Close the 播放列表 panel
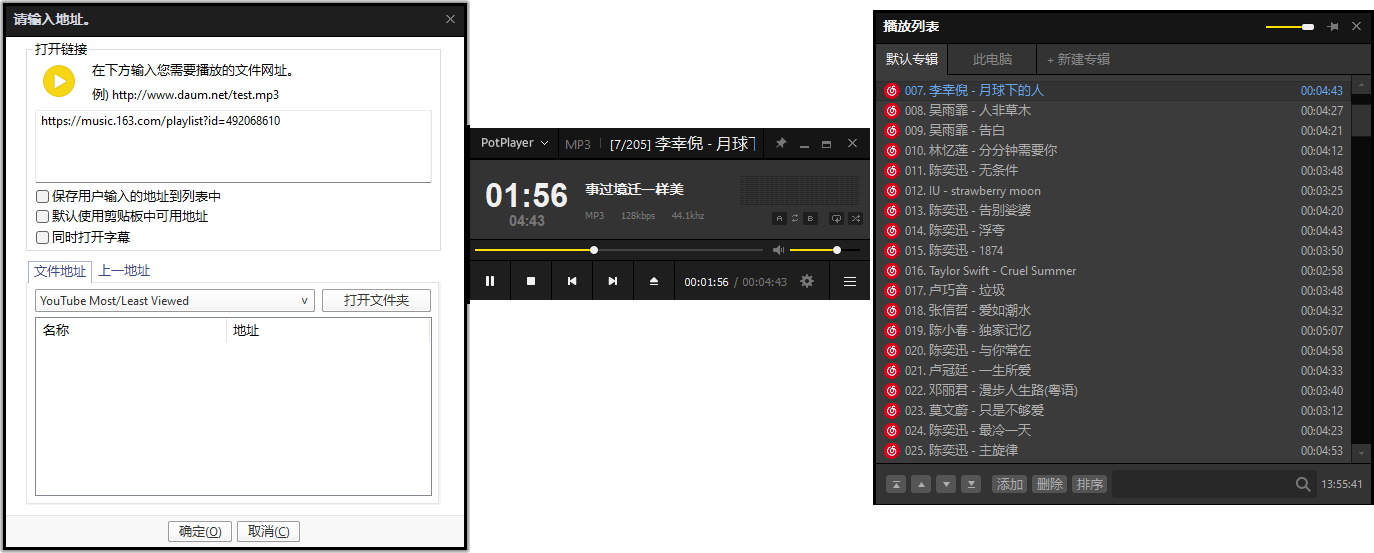This screenshot has height=553, width=1374. pos(1357,27)
